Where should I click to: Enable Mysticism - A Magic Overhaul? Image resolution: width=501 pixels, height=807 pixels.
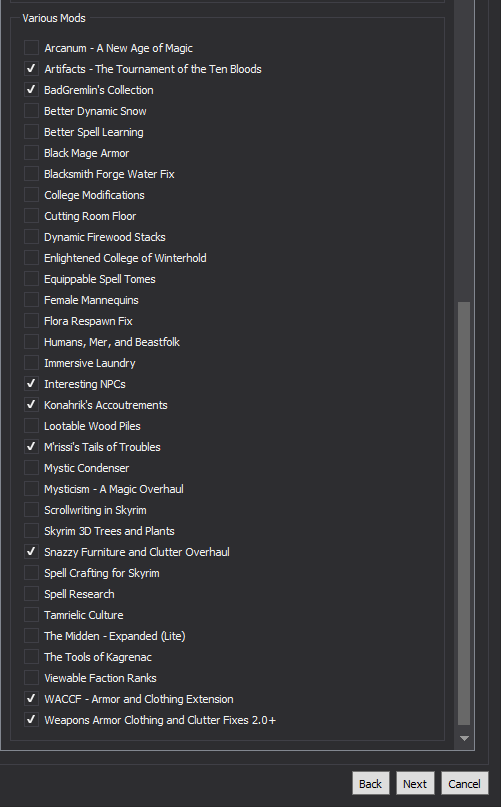coord(31,489)
